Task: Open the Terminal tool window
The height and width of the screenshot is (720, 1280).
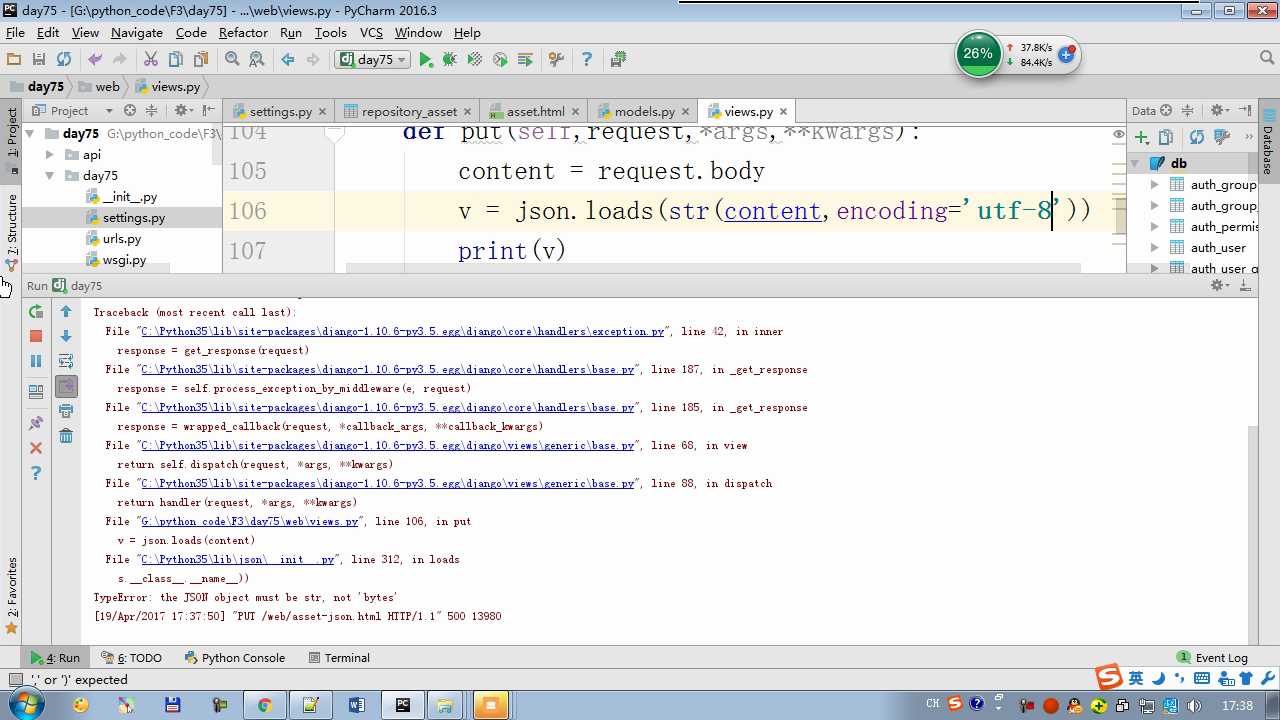Action: coord(339,658)
